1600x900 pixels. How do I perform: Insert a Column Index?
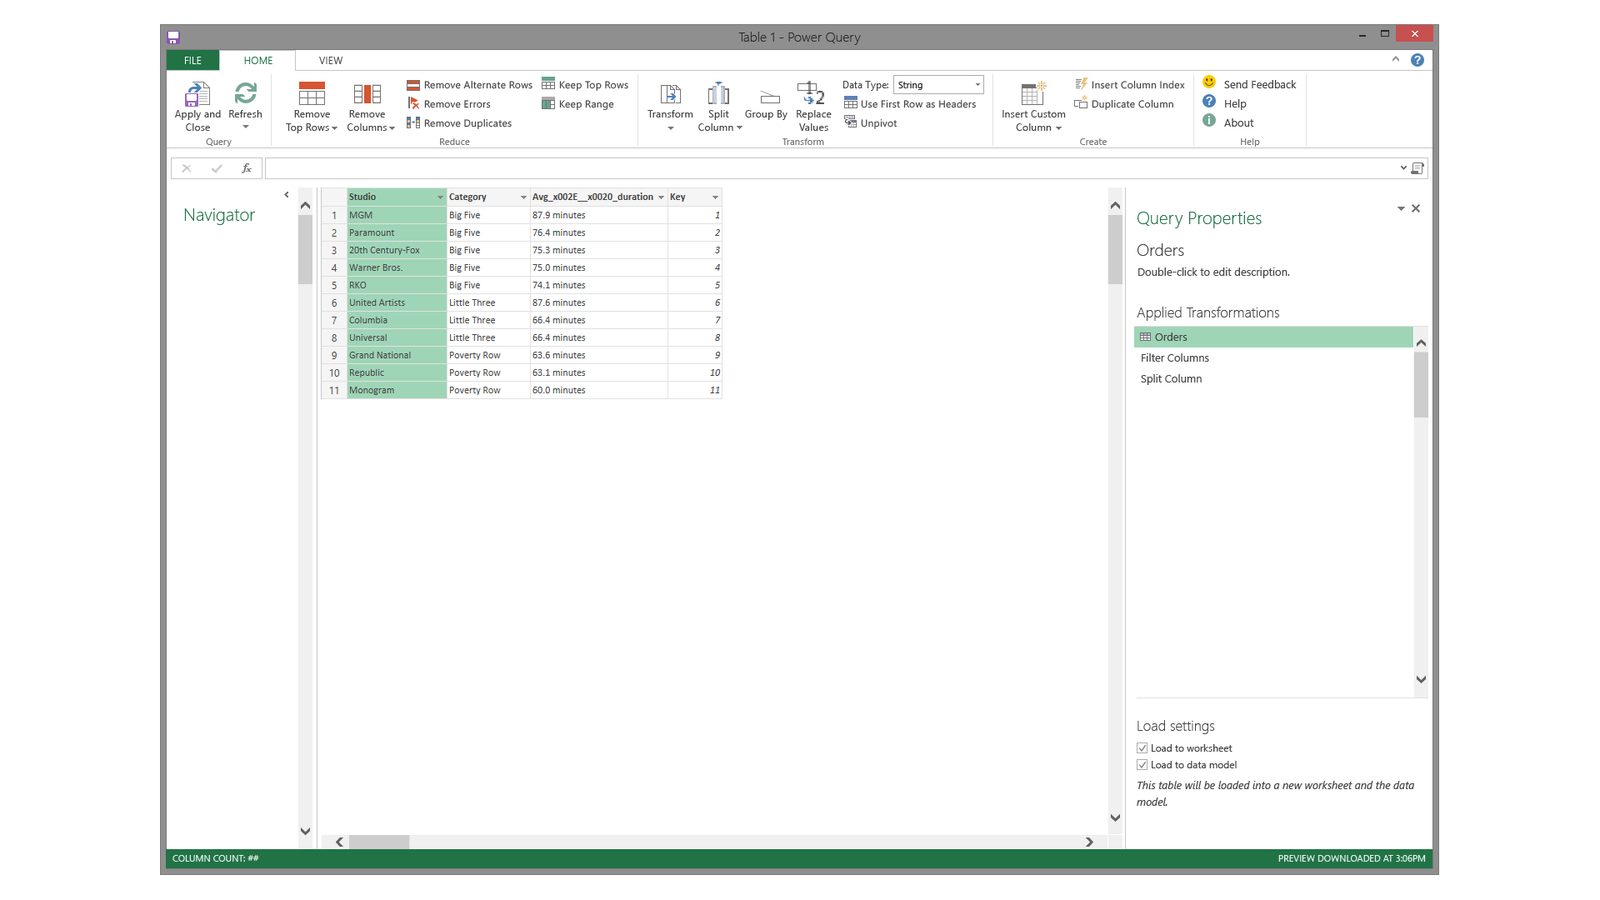(x=1129, y=85)
